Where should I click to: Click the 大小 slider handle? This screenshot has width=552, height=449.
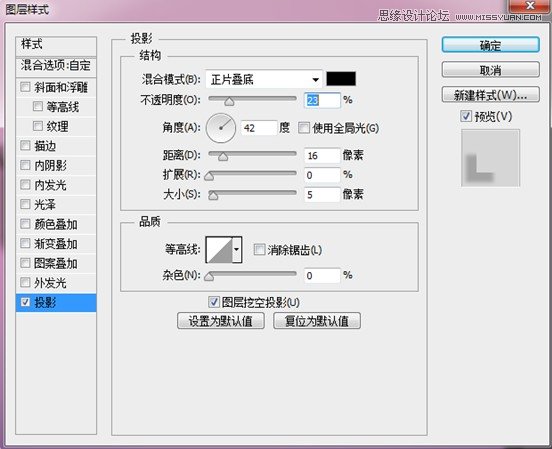(x=213, y=196)
